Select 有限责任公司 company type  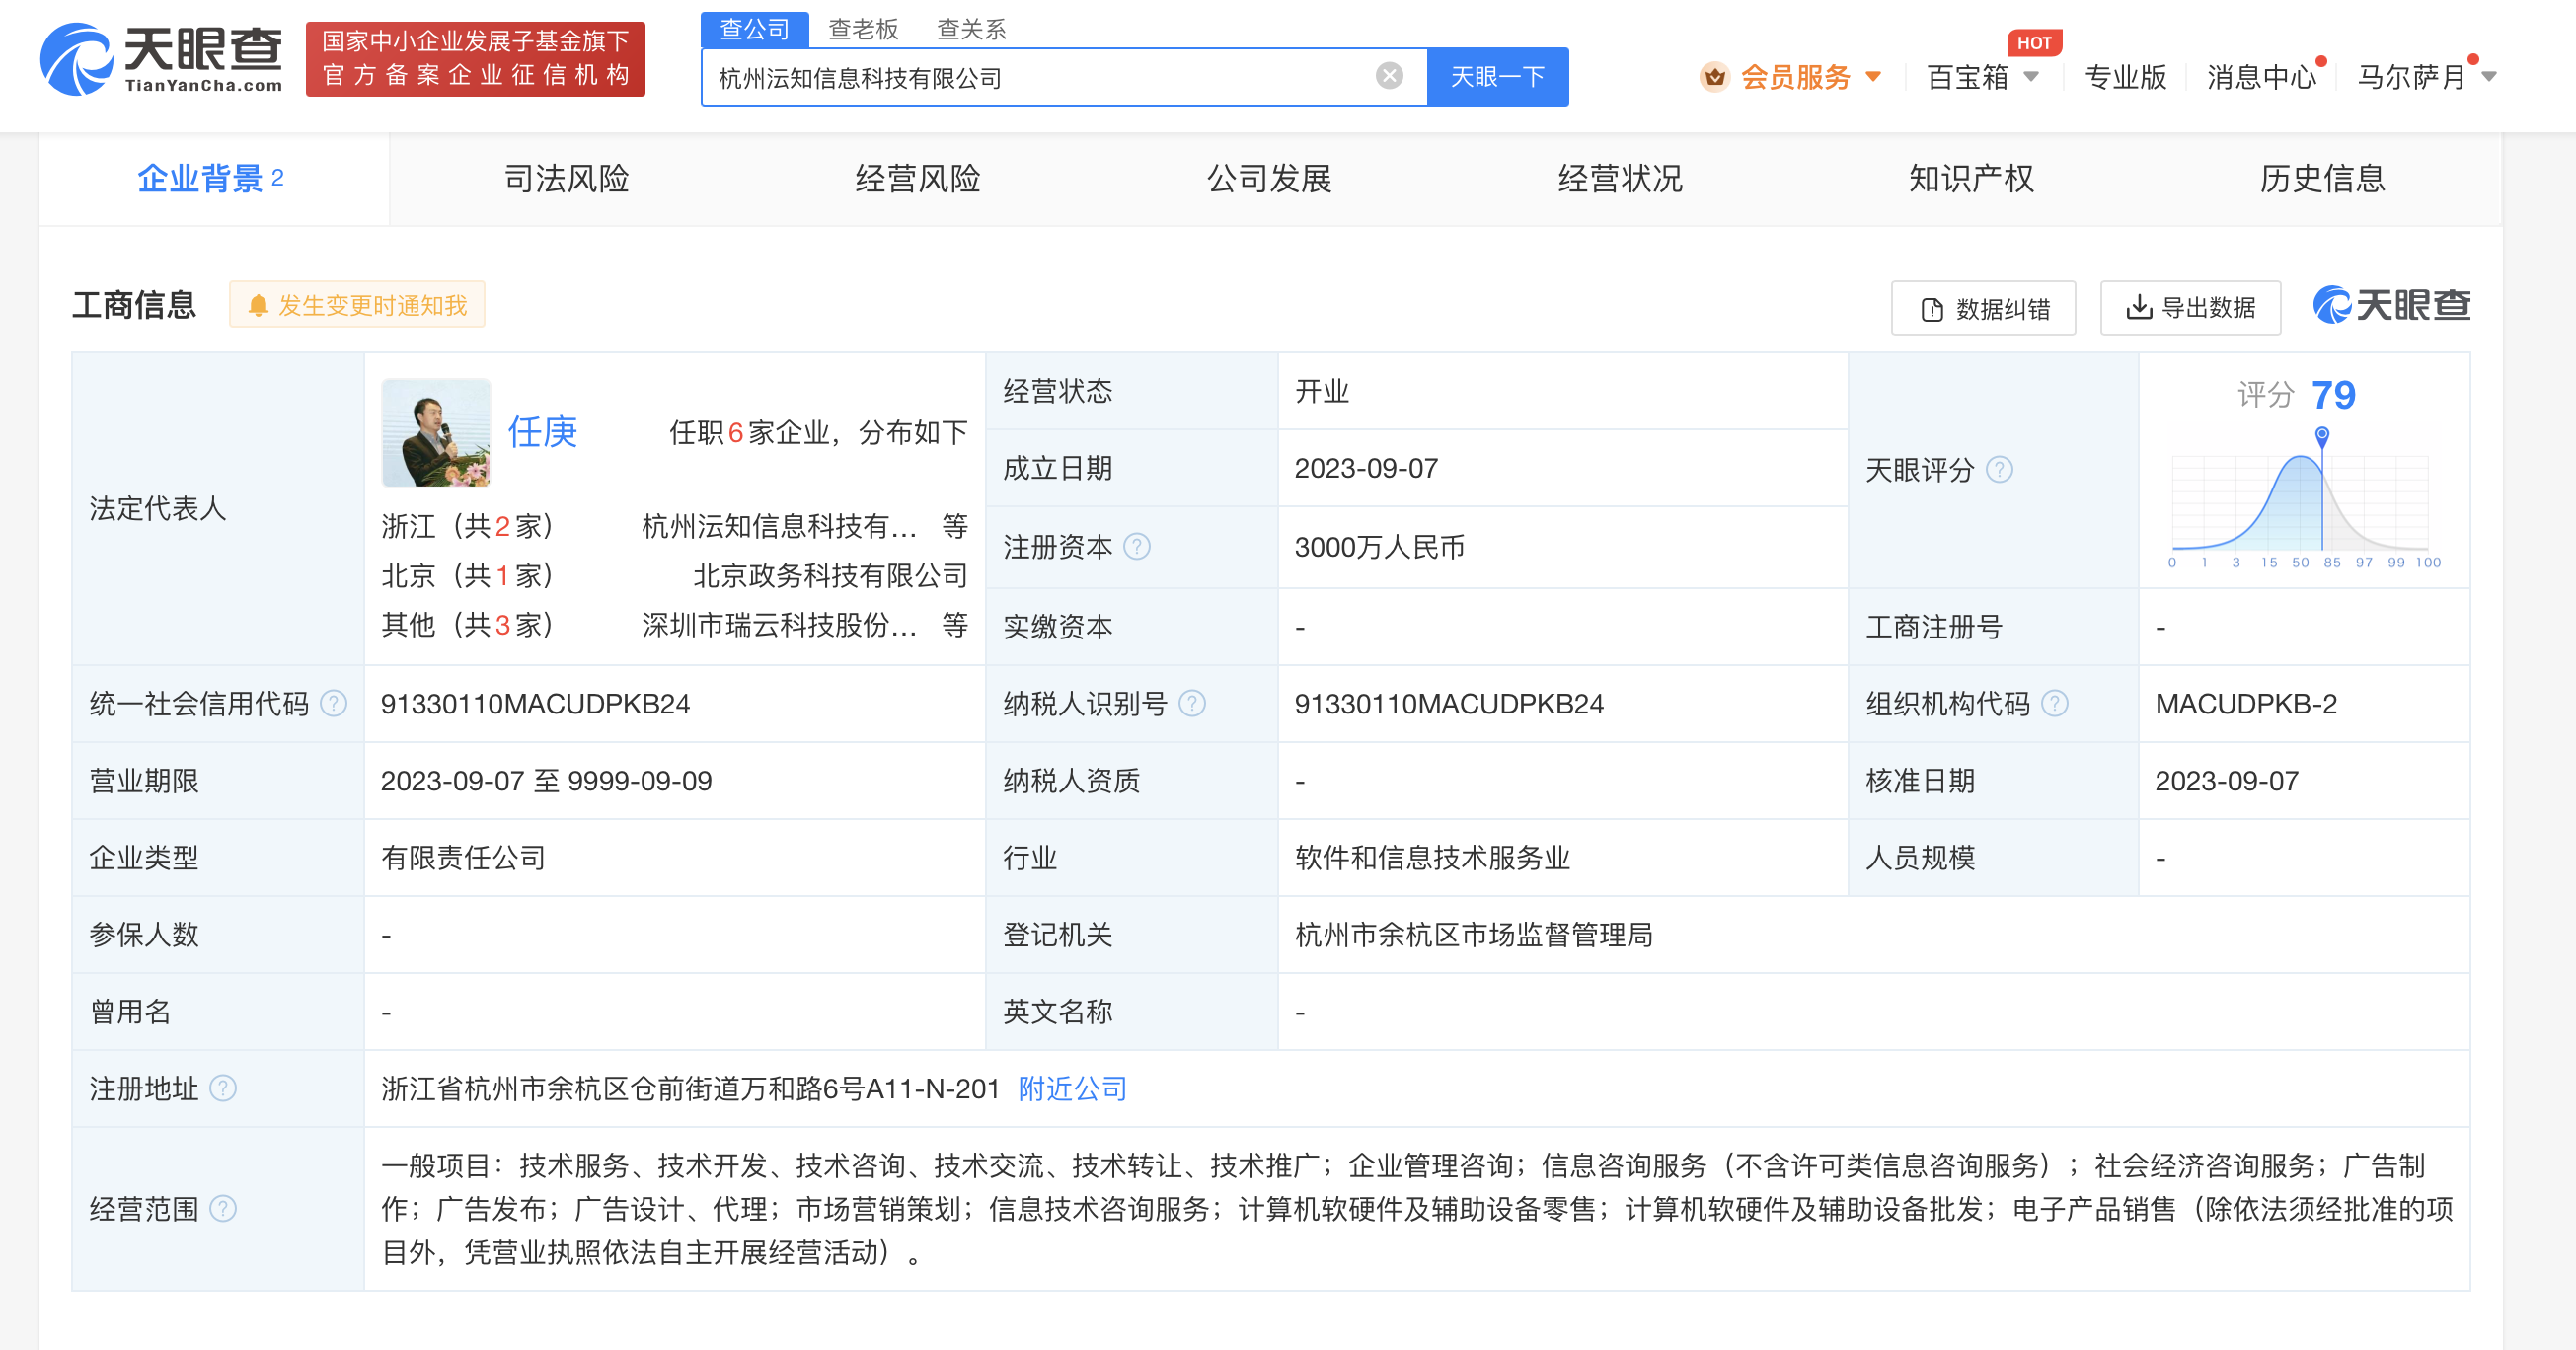tap(463, 858)
